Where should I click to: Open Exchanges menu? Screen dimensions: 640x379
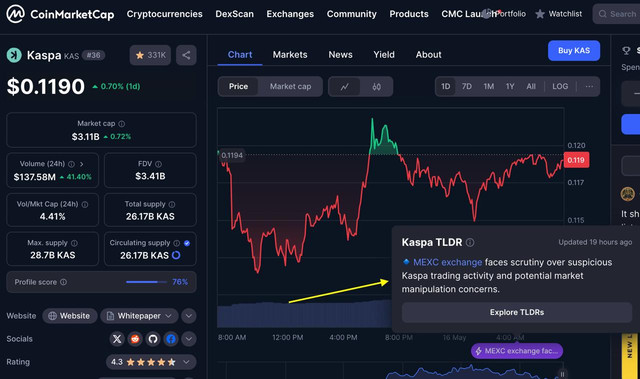click(x=290, y=14)
